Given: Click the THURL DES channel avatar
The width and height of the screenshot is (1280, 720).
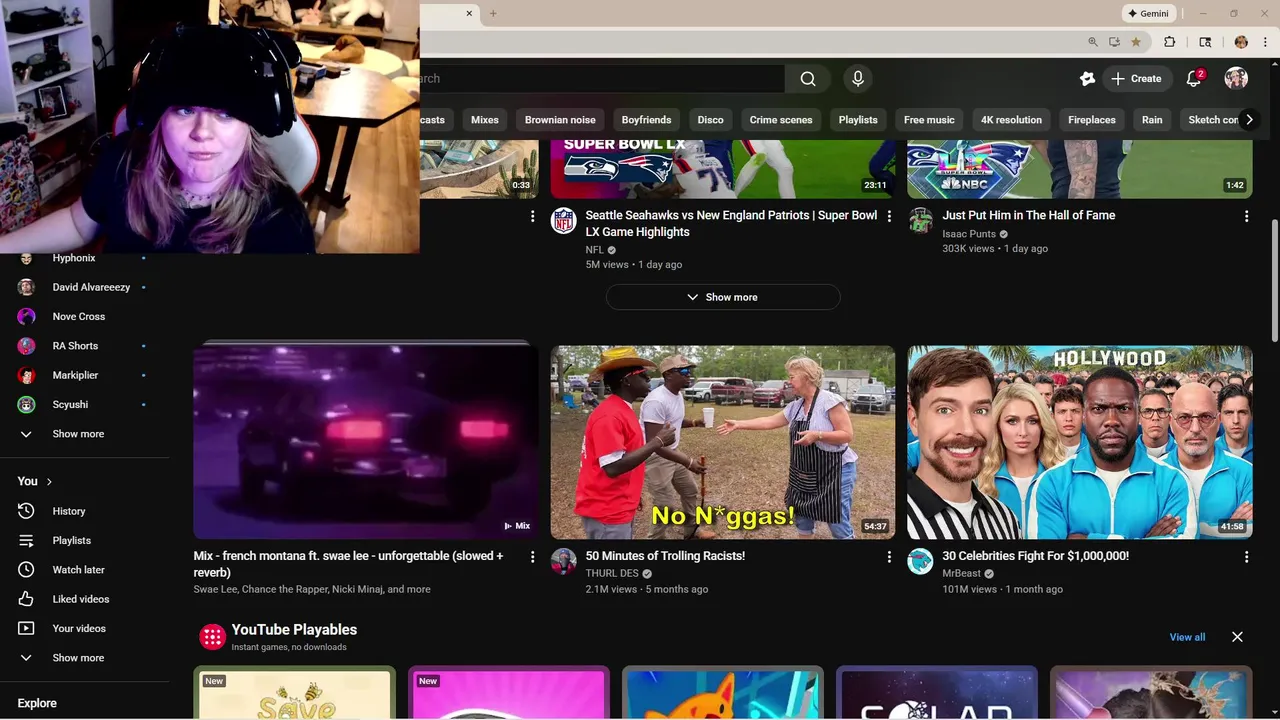Looking at the screenshot, I should coord(564,561).
